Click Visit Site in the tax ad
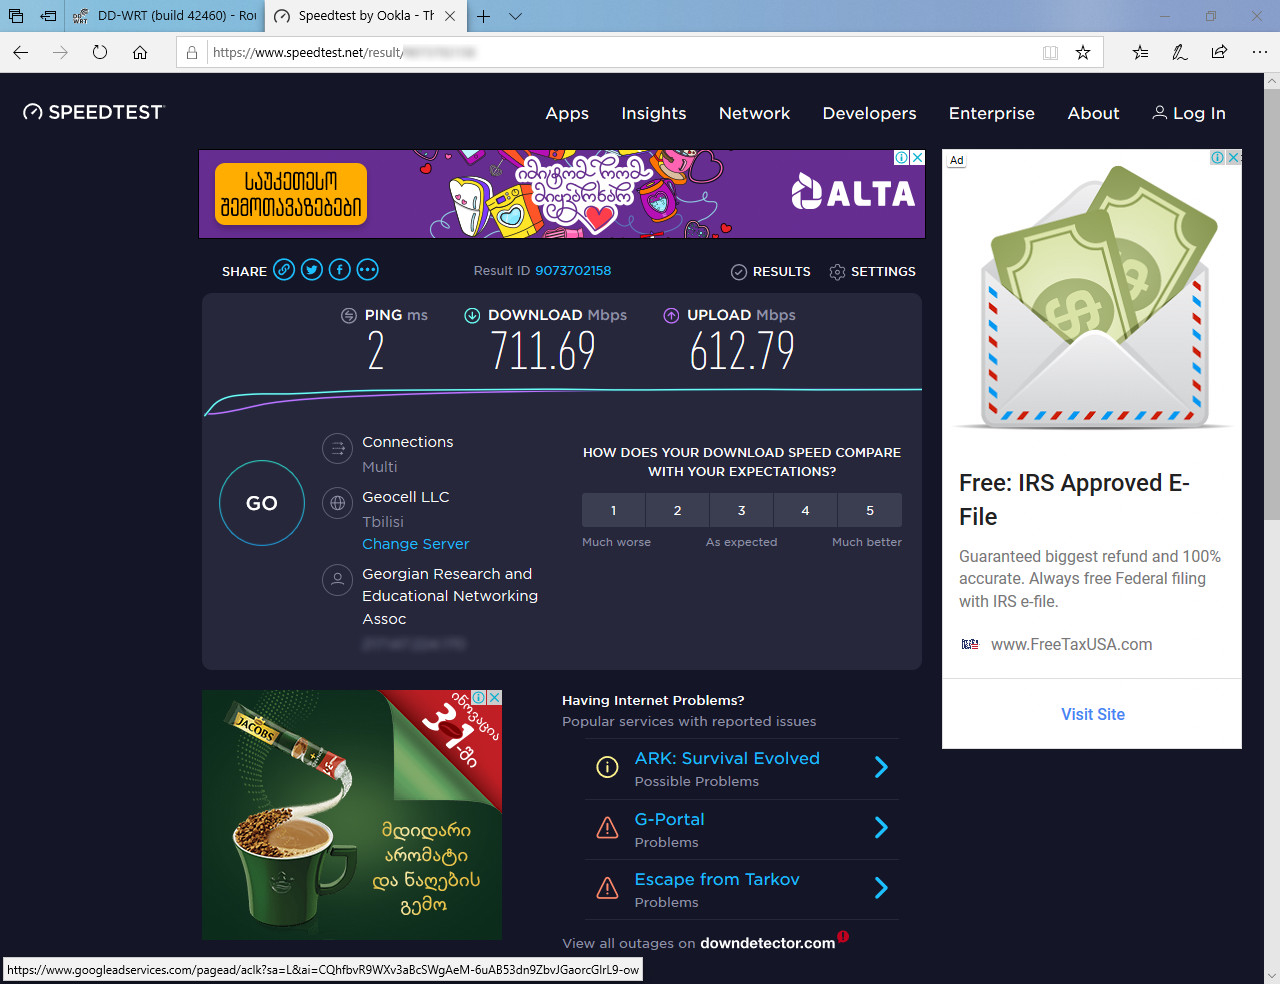Image resolution: width=1280 pixels, height=984 pixels. (1093, 714)
